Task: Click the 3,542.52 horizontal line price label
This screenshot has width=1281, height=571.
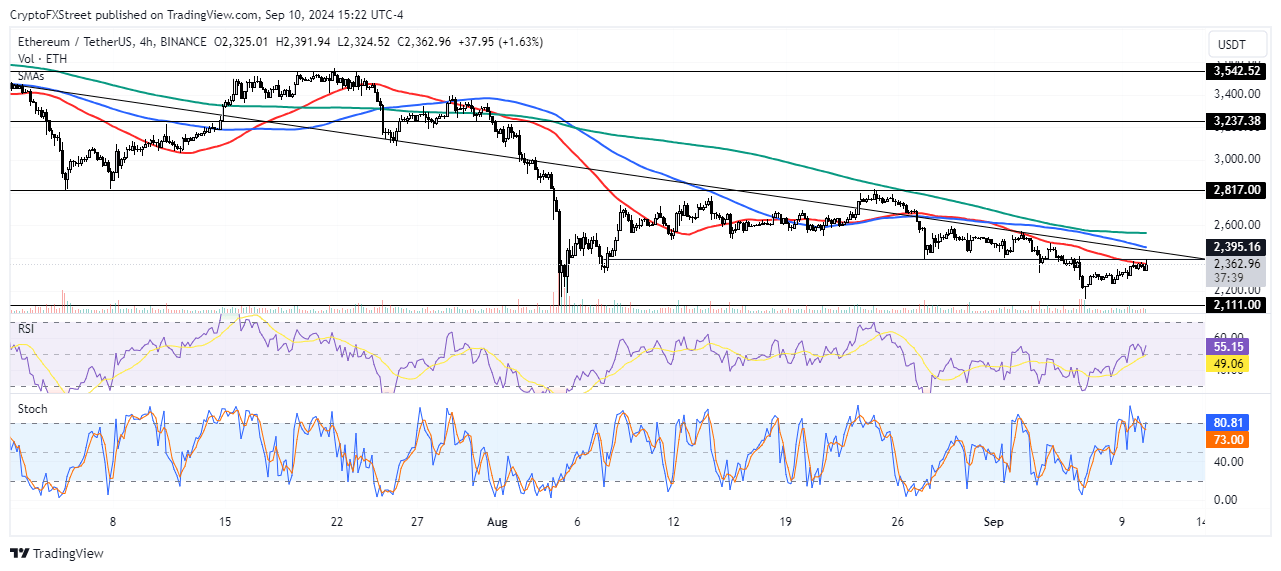Action: (x=1236, y=71)
